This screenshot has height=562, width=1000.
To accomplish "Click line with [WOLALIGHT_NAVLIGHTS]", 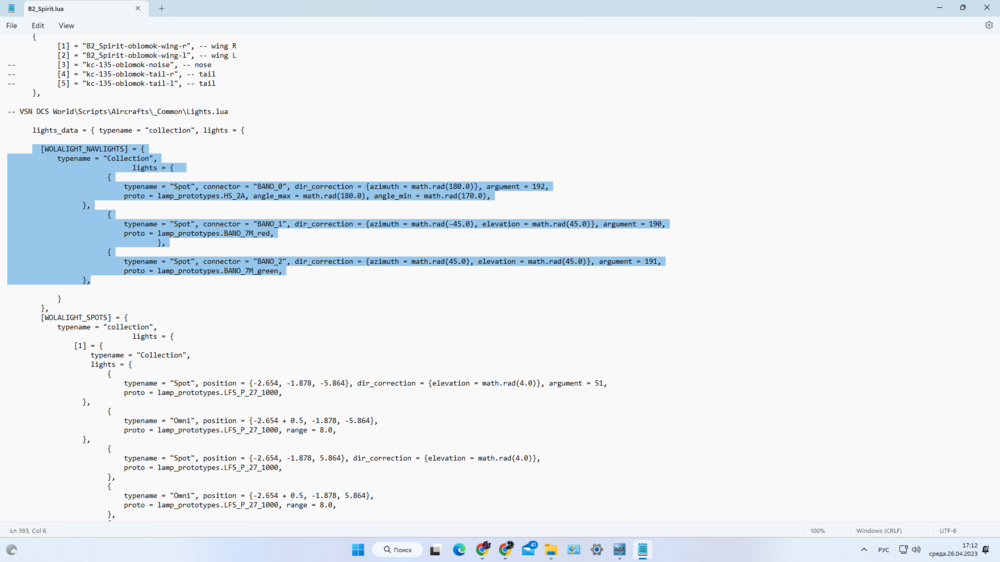I will (92, 149).
